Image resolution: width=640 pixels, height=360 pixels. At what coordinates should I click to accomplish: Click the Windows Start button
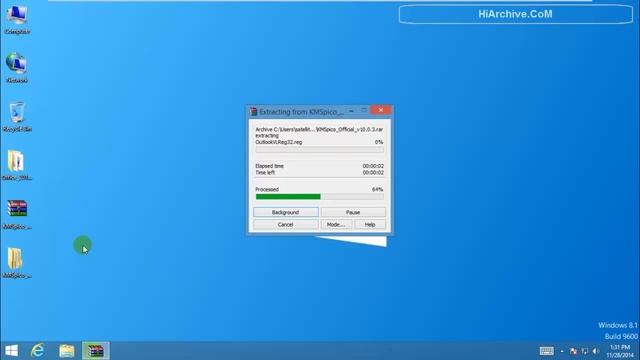pyautogui.click(x=11, y=351)
